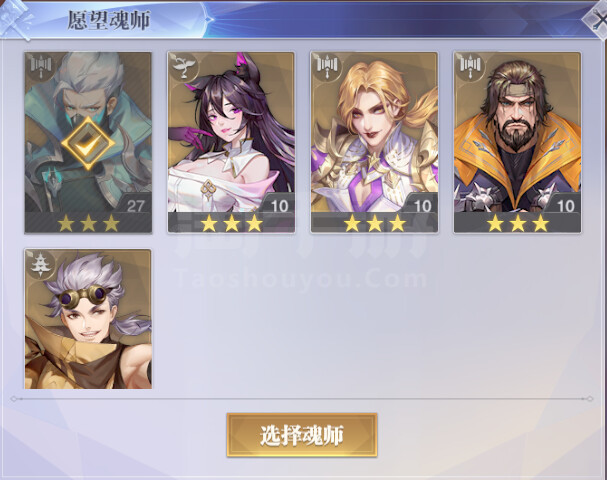Select the goggles-wearing lavender-haired character card
The height and width of the screenshot is (480, 607).
(x=88, y=319)
